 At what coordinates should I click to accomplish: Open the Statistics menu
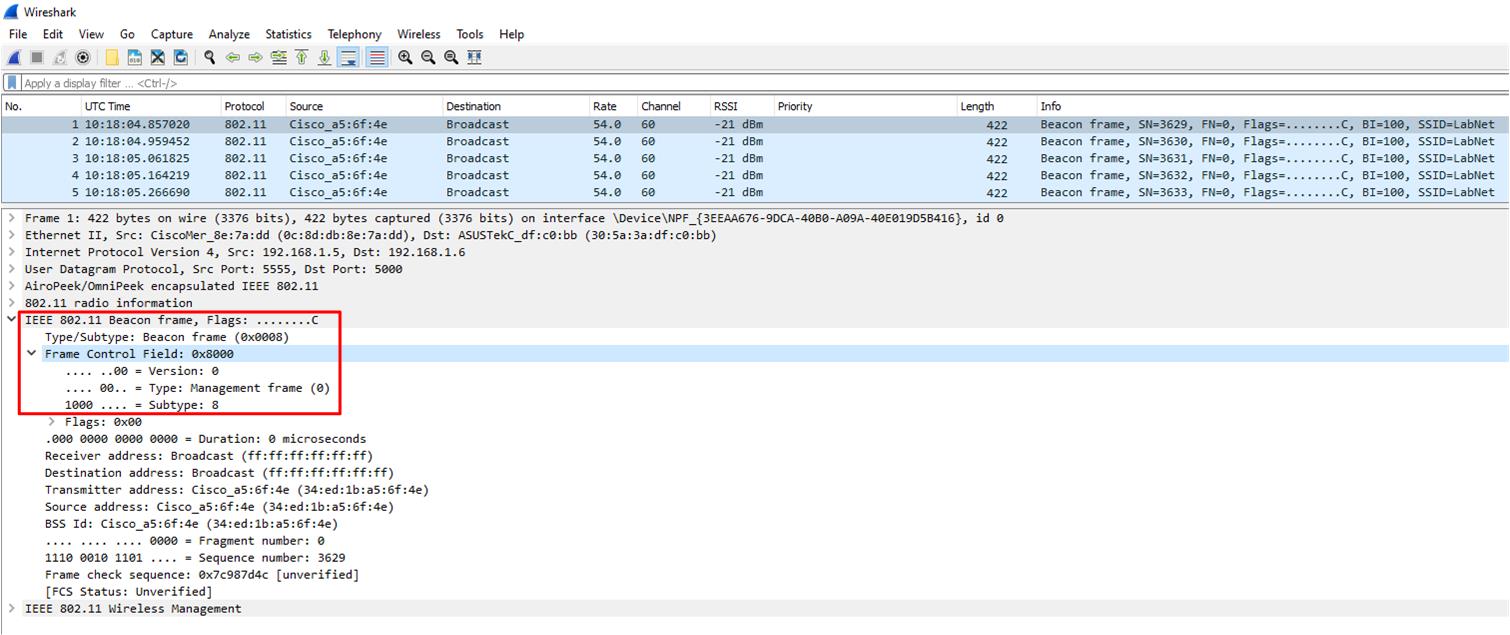288,34
